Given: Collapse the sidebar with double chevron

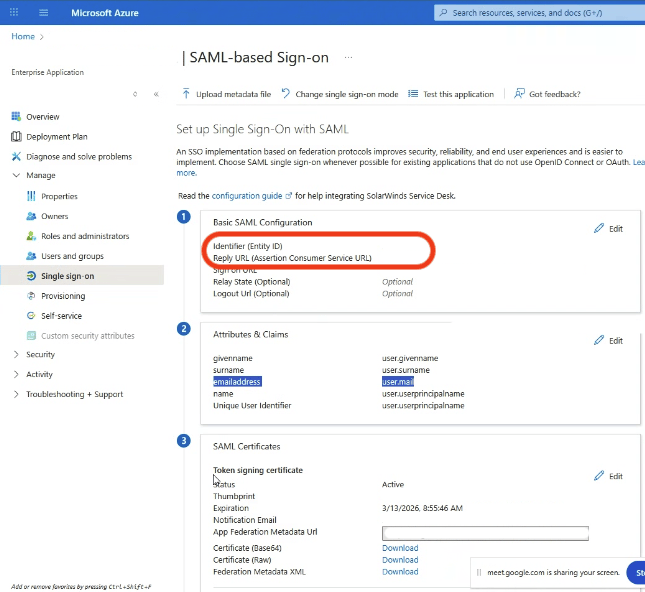Looking at the screenshot, I should (156, 94).
